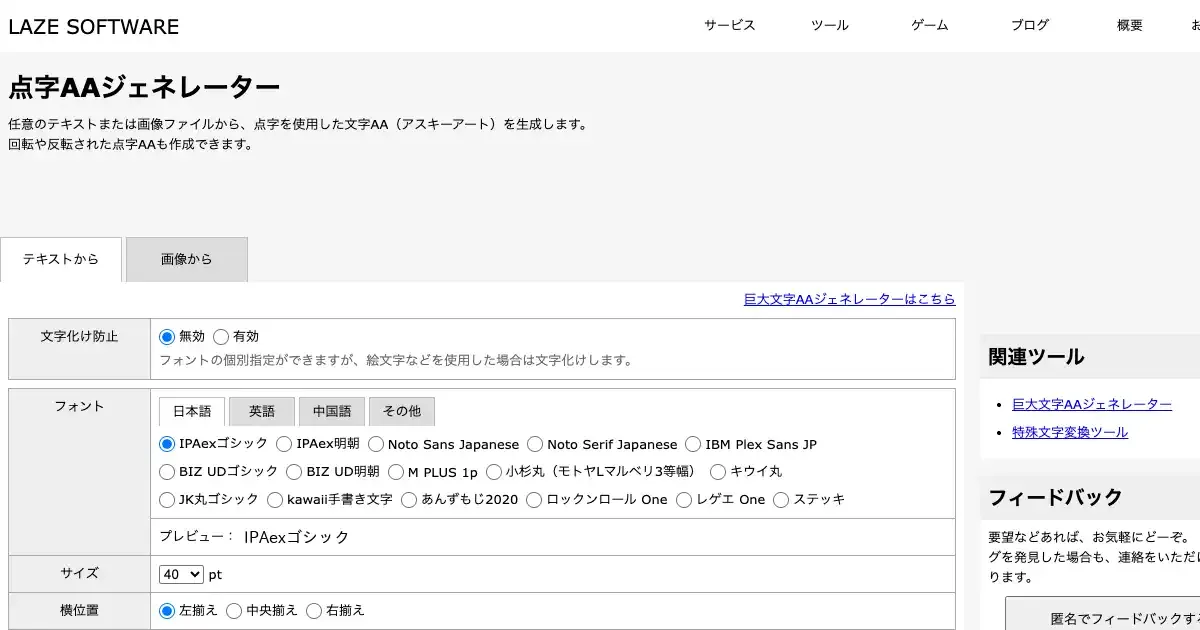This screenshot has width=1200, height=630.
Task: Pick the M PLUS 1p font
Action: [396, 472]
